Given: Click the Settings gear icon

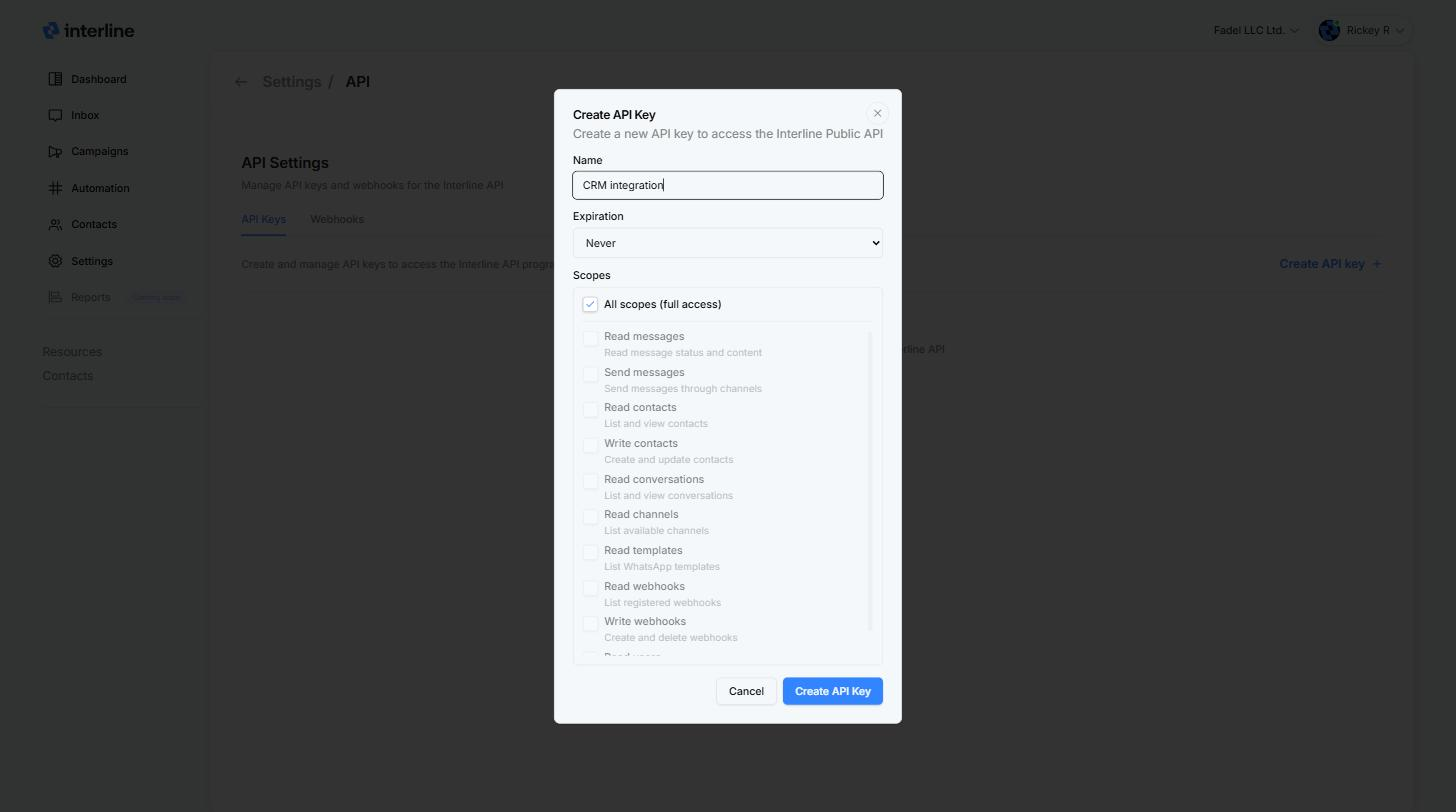Looking at the screenshot, I should (55, 261).
